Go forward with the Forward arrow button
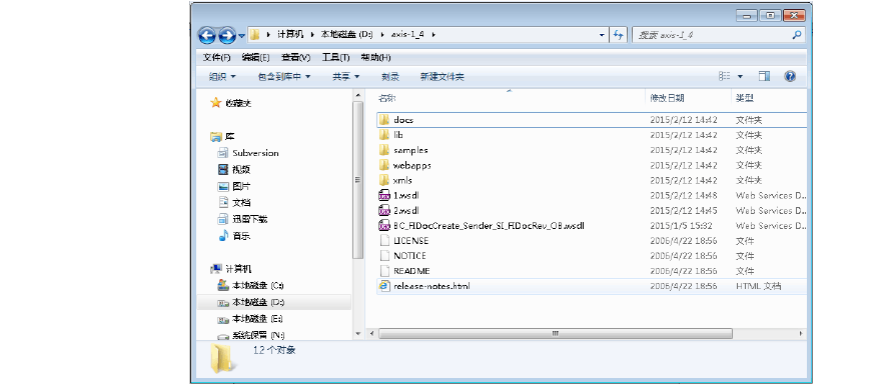The height and width of the screenshot is (384, 893). (227, 35)
